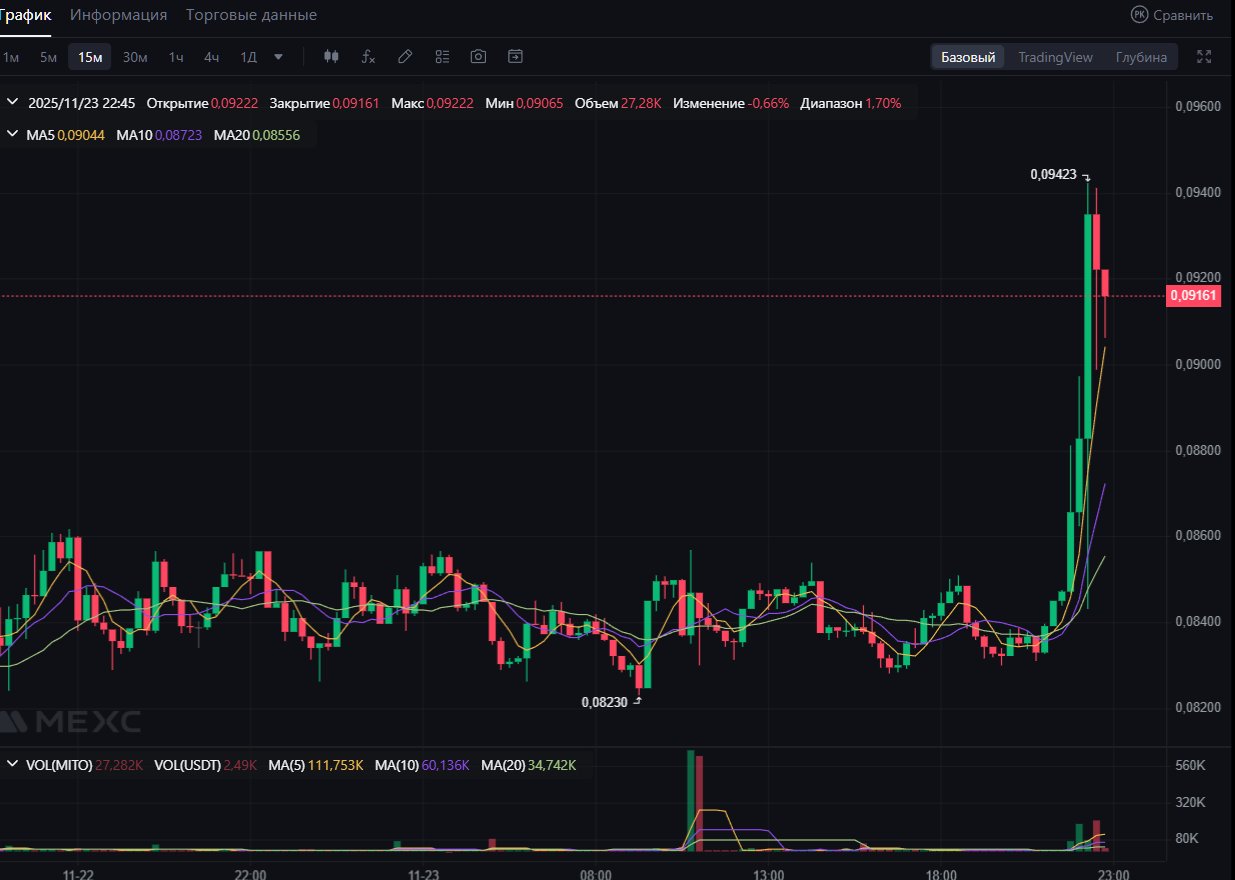Open the candlestick chart type selector
Screen dimensions: 1235x880
point(332,57)
